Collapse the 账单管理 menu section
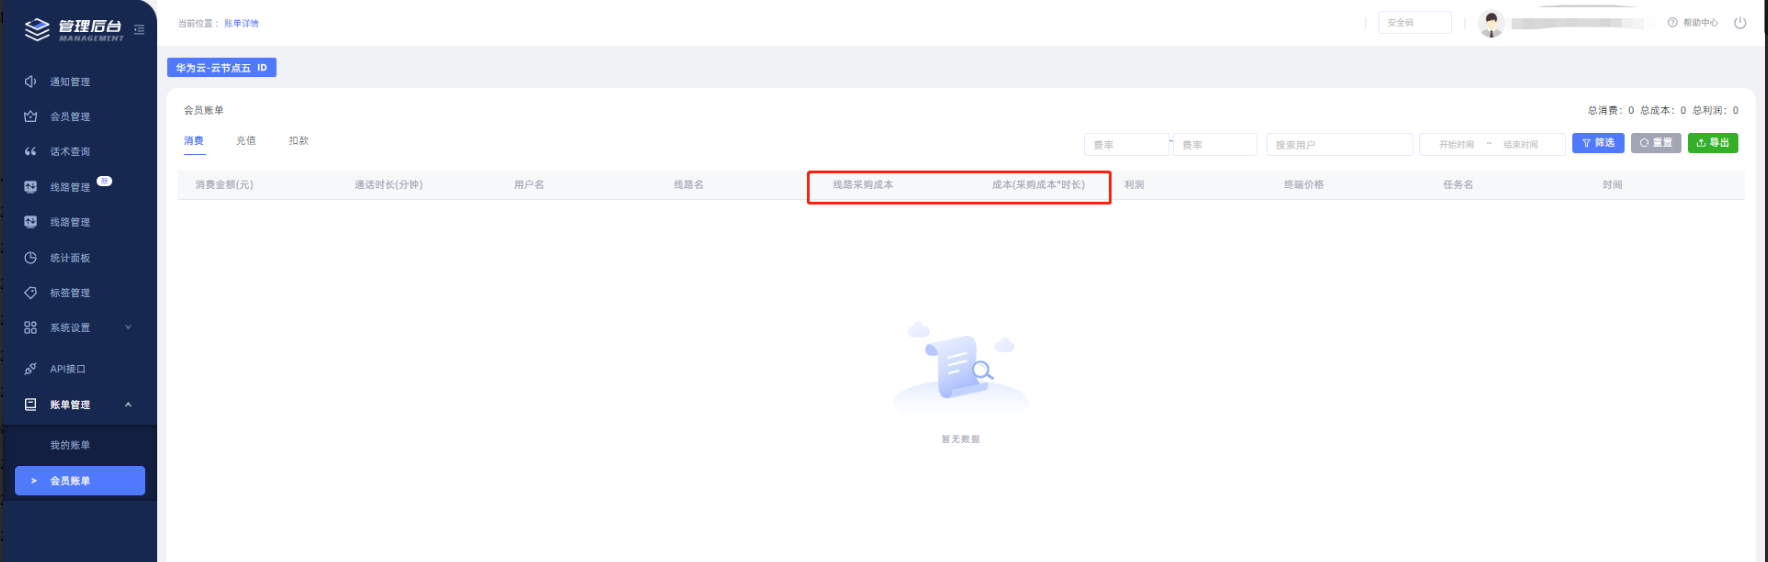This screenshot has width=1768, height=562. click(x=128, y=405)
